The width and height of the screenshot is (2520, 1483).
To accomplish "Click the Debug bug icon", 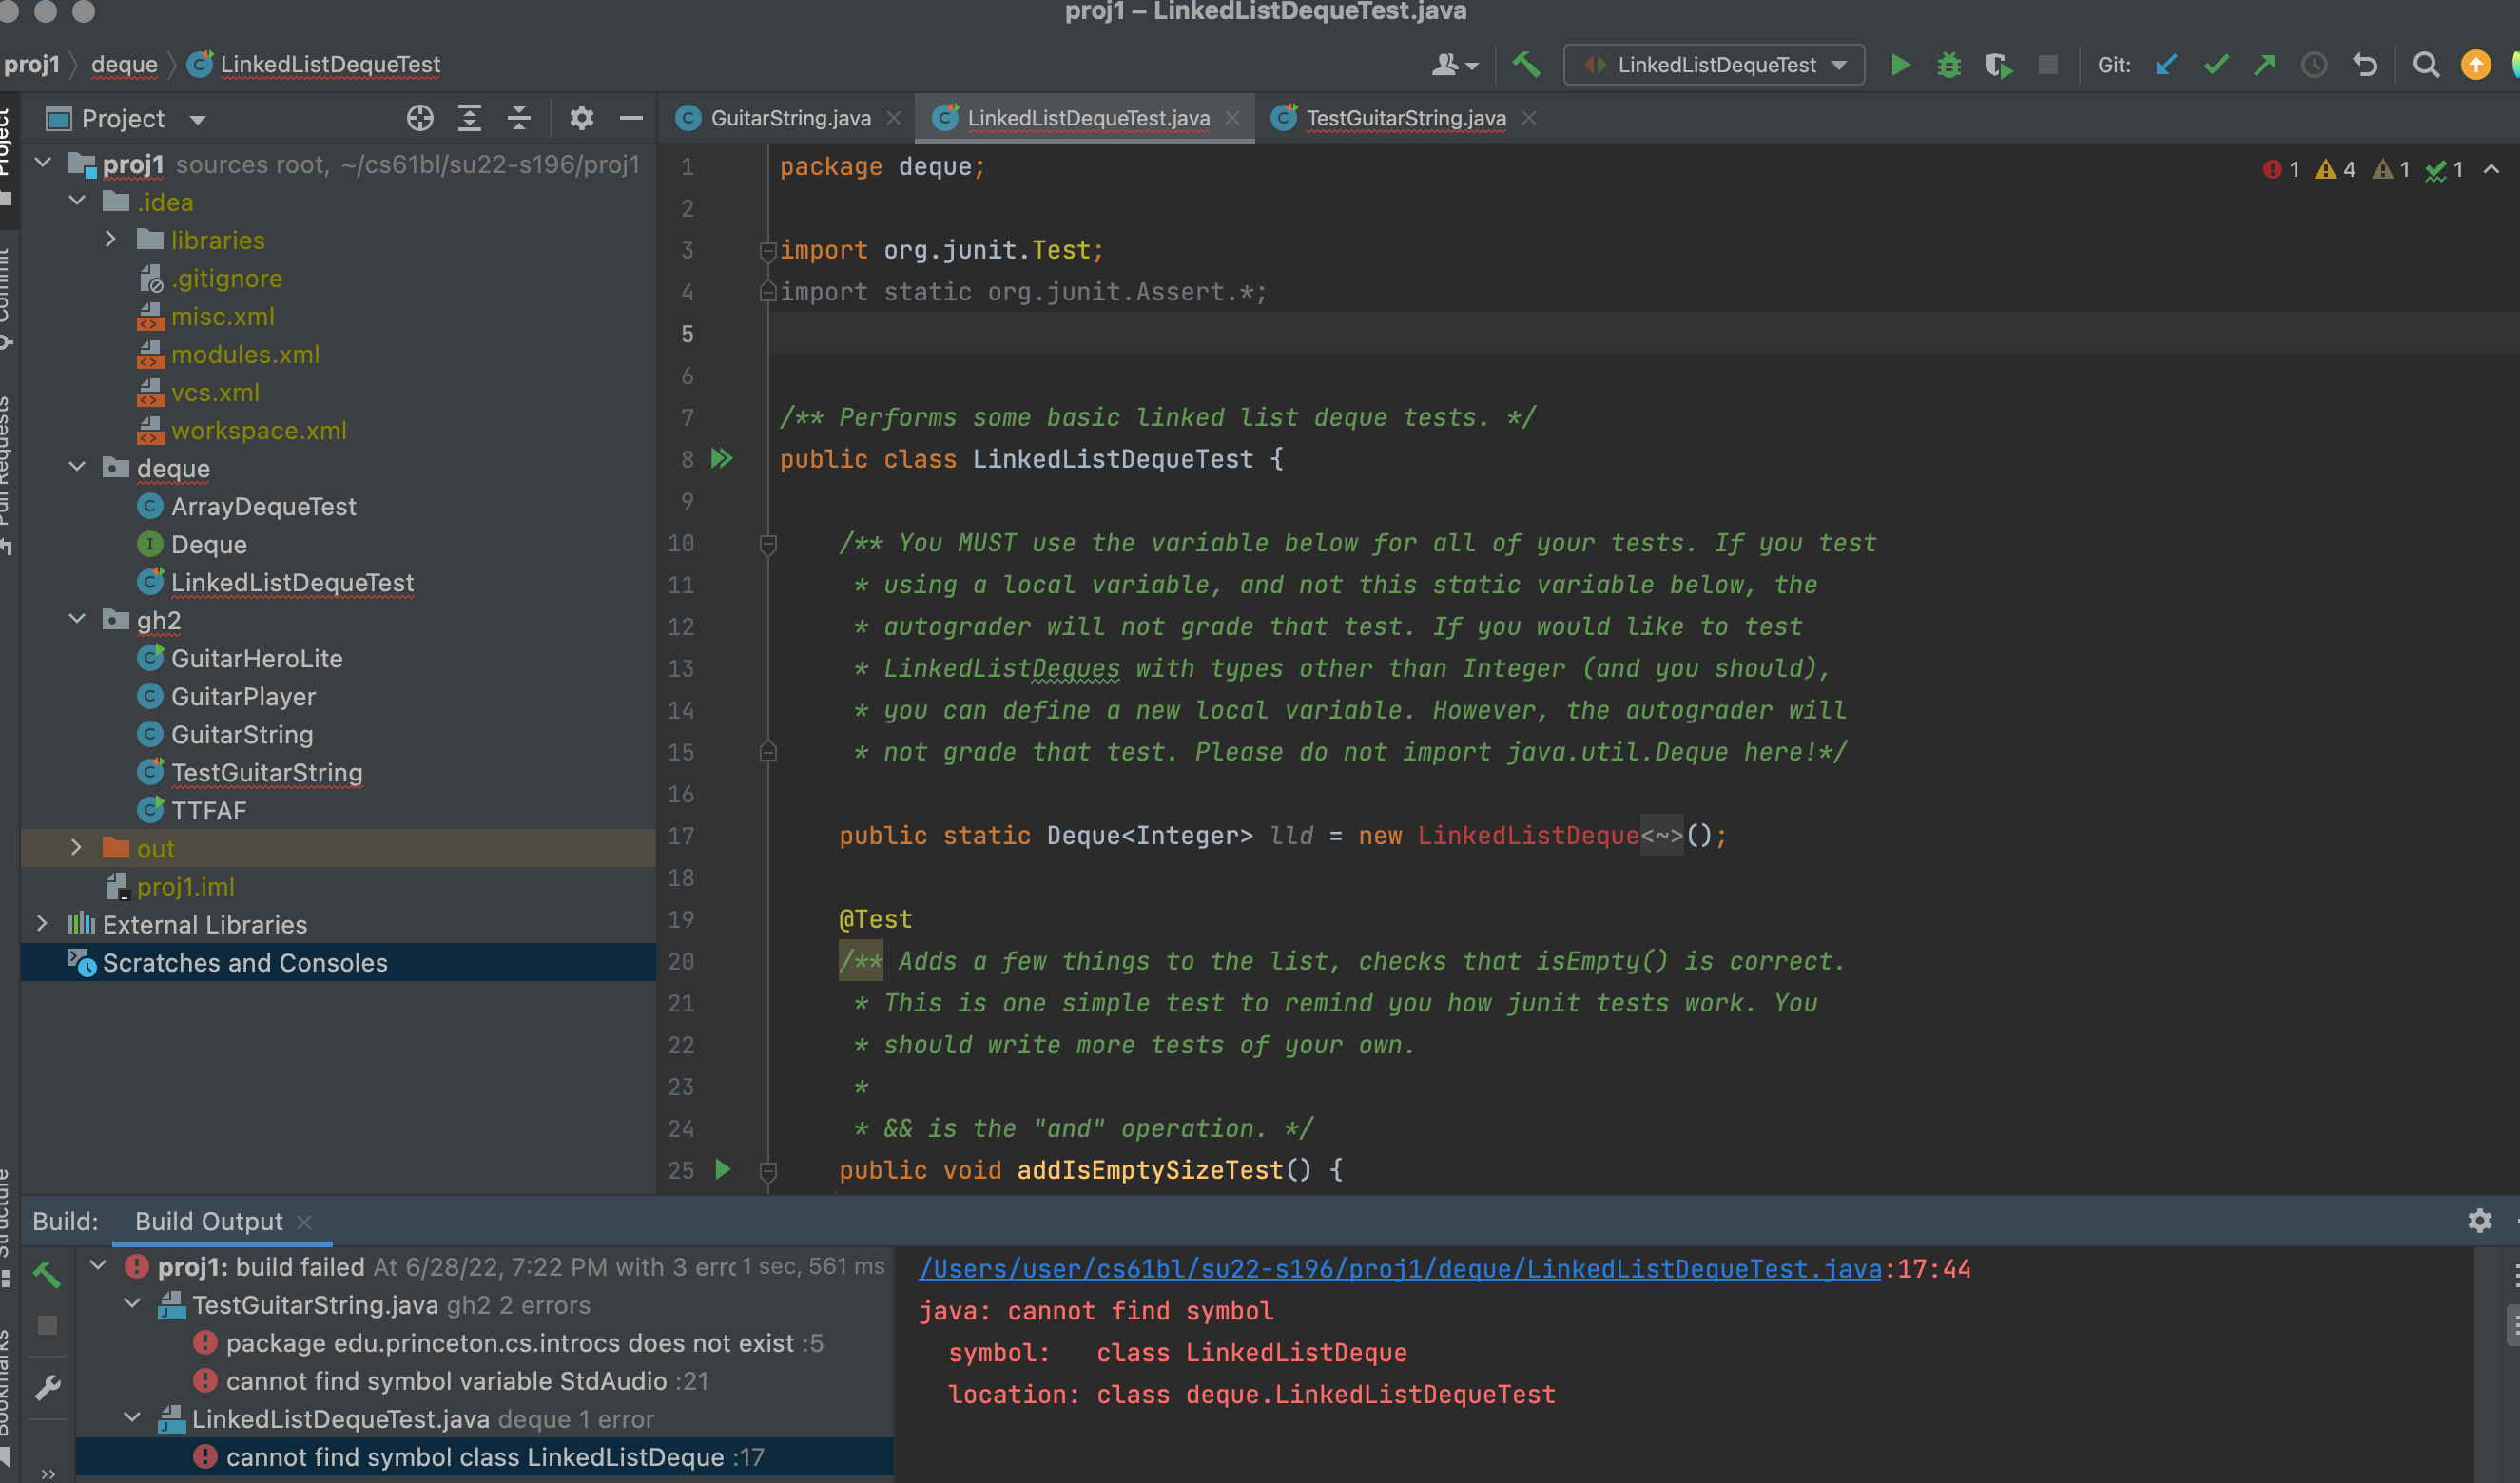I will [x=1949, y=65].
